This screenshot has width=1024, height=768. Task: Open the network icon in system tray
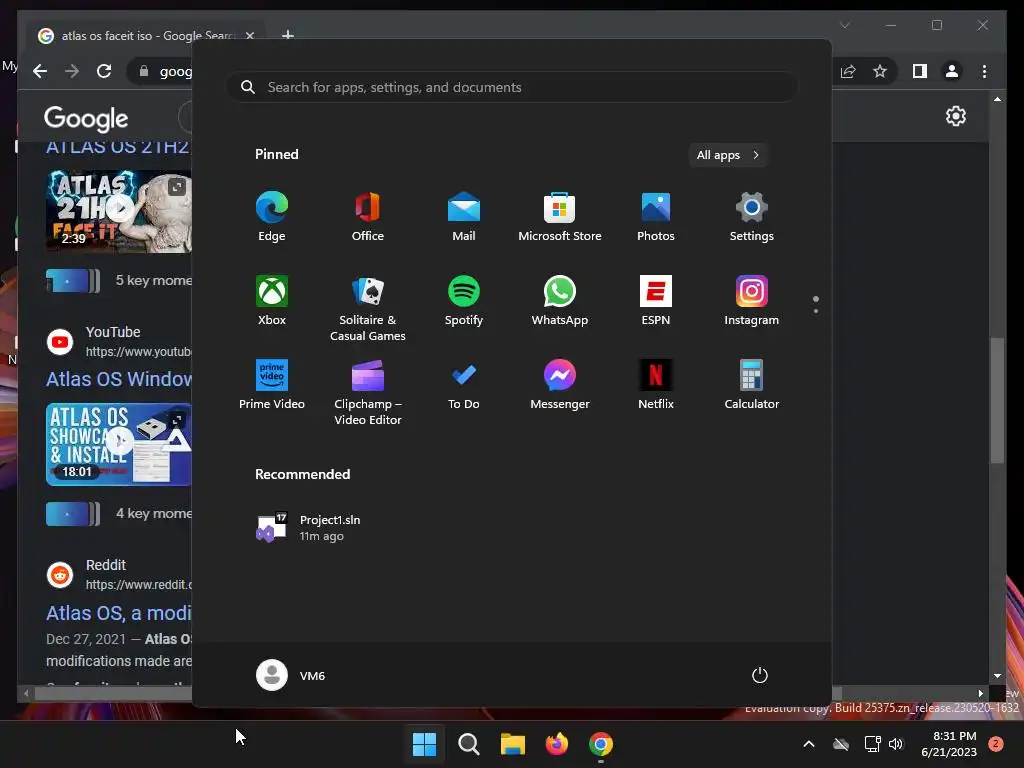click(x=872, y=744)
